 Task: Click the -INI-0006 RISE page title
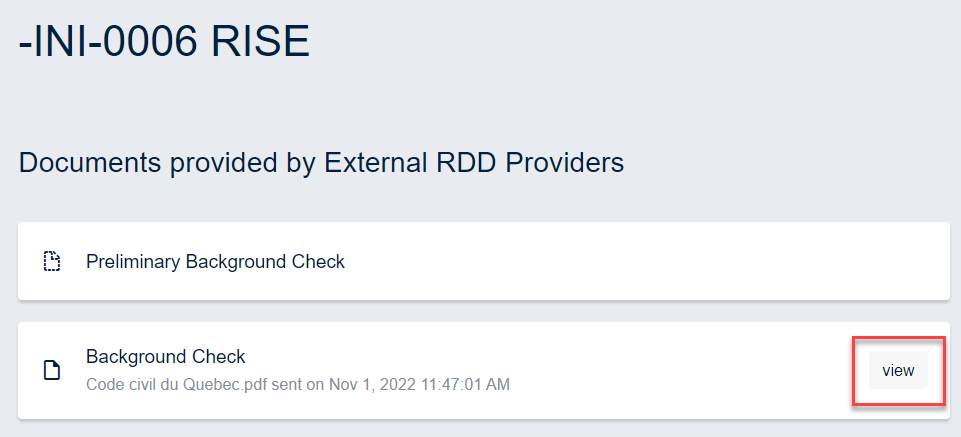tap(164, 42)
